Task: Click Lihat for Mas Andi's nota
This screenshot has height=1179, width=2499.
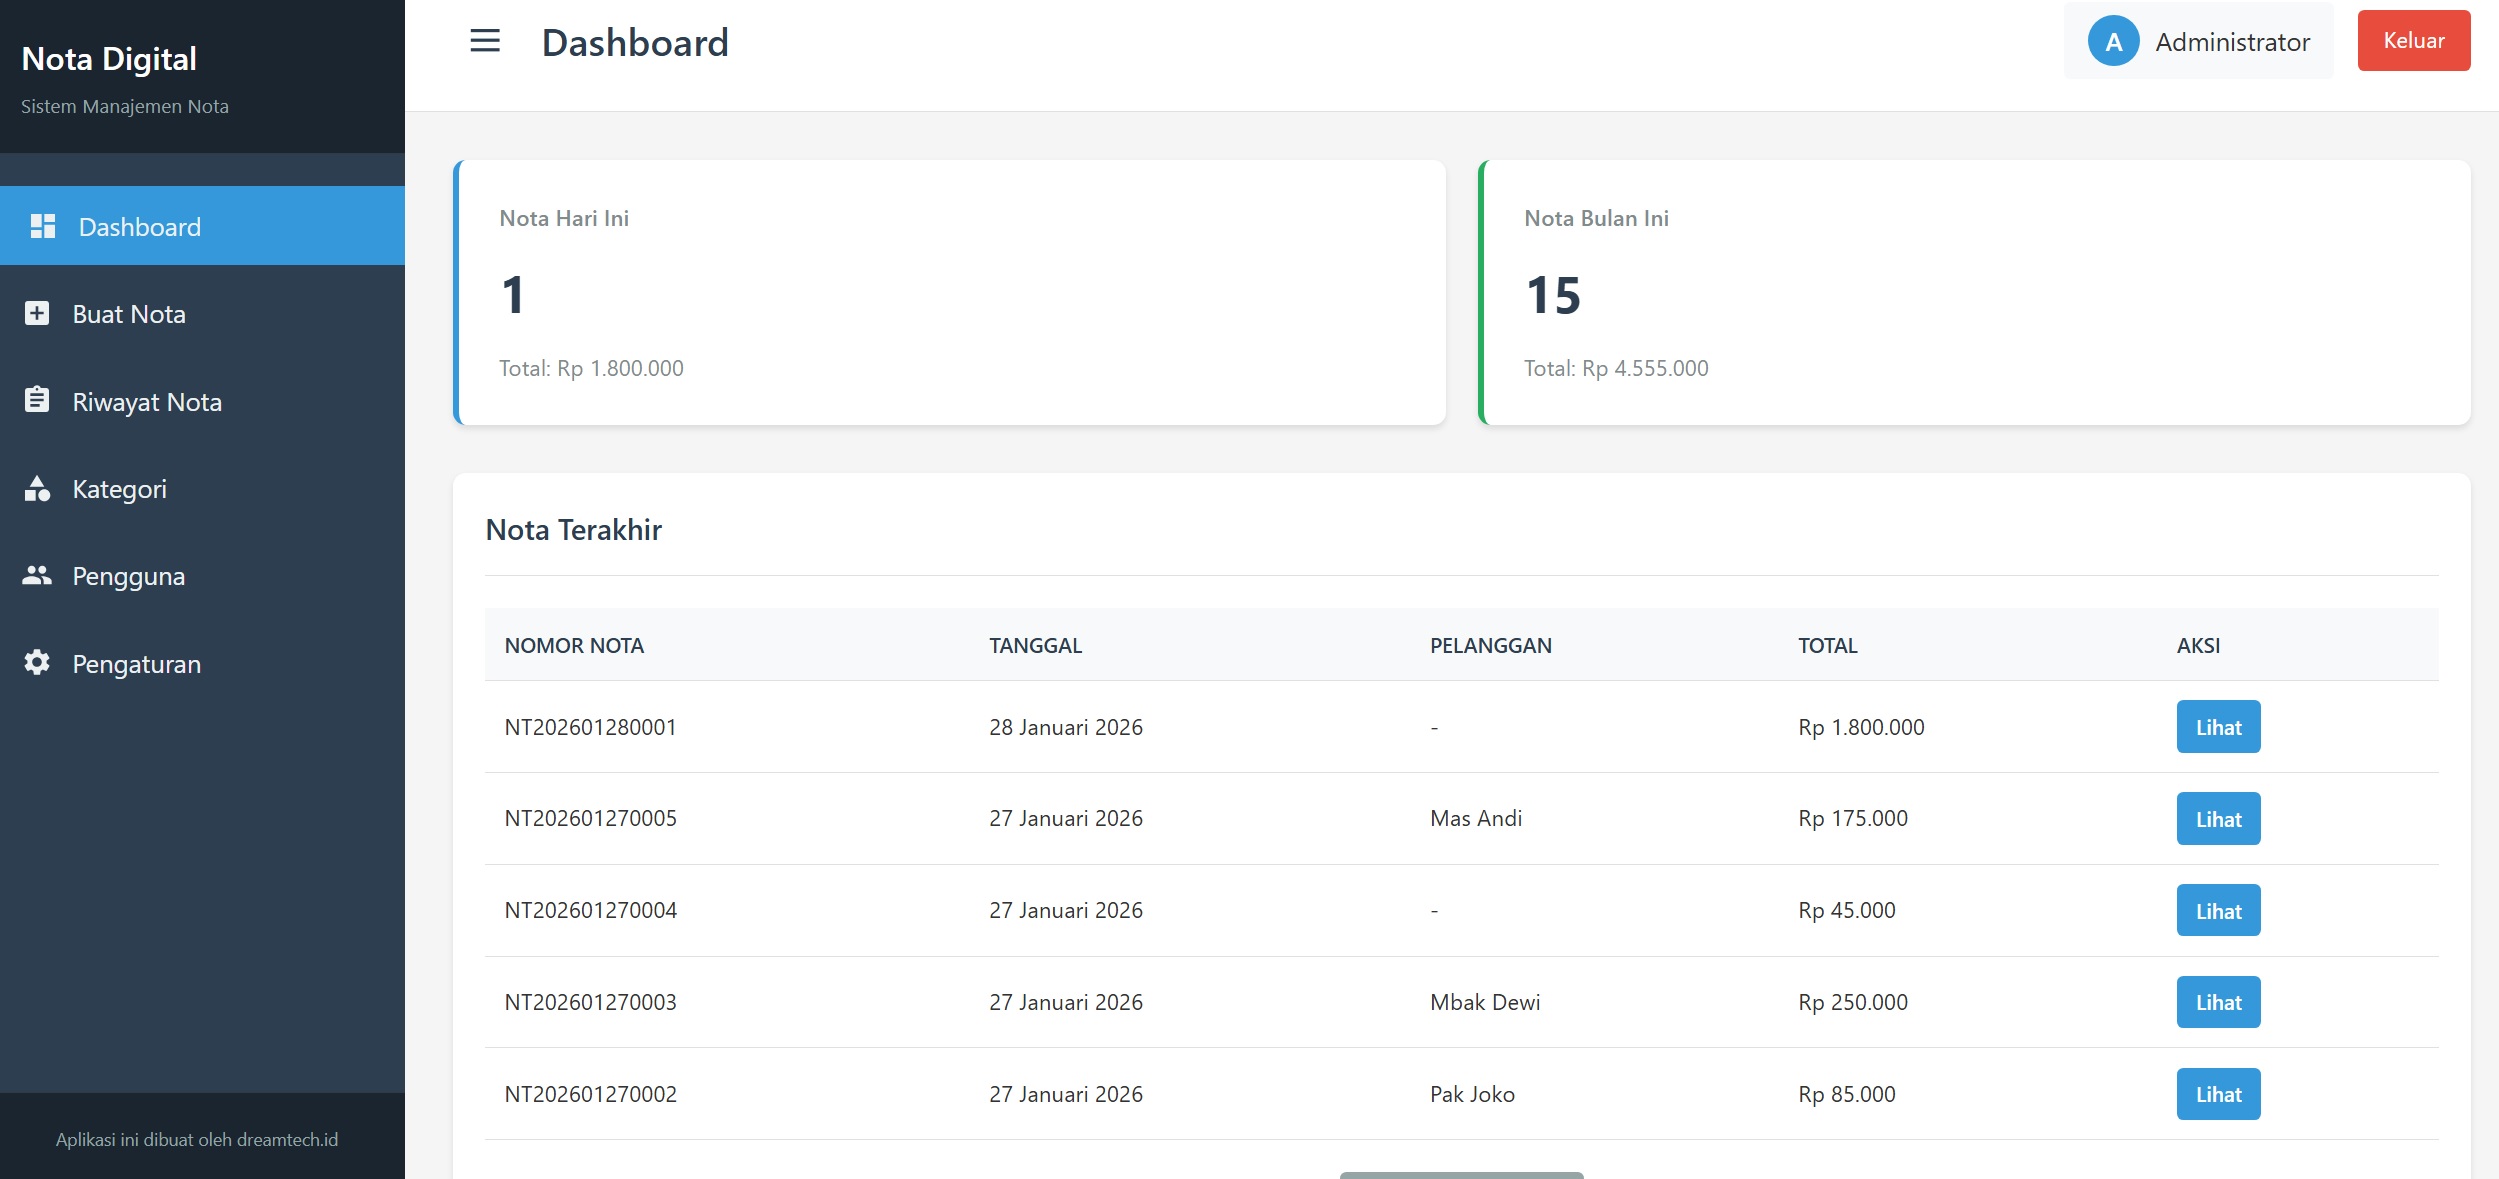Action: pos(2217,819)
